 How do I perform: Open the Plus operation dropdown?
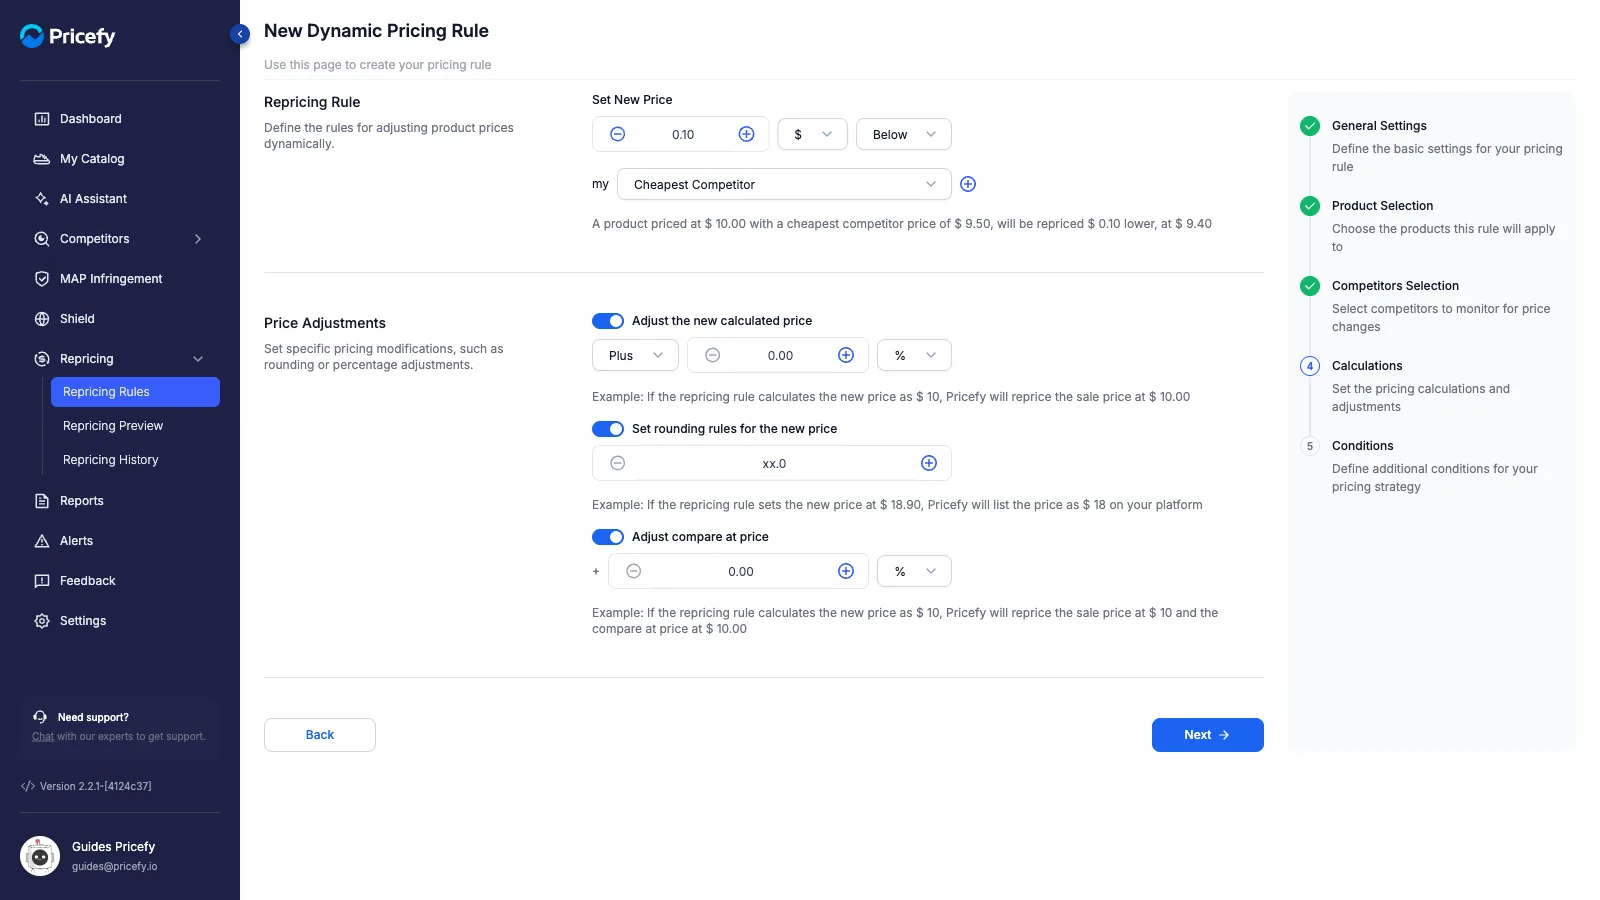tap(635, 355)
